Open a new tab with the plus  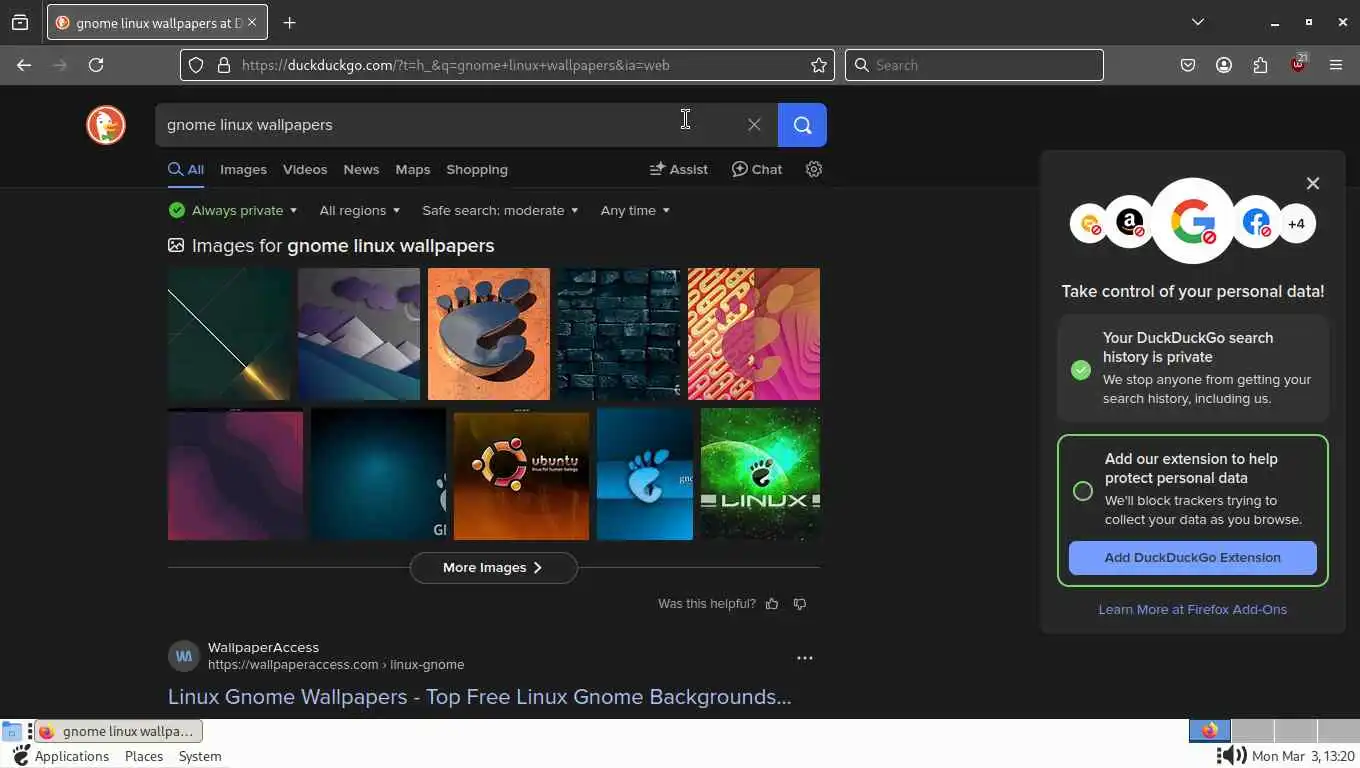point(290,23)
